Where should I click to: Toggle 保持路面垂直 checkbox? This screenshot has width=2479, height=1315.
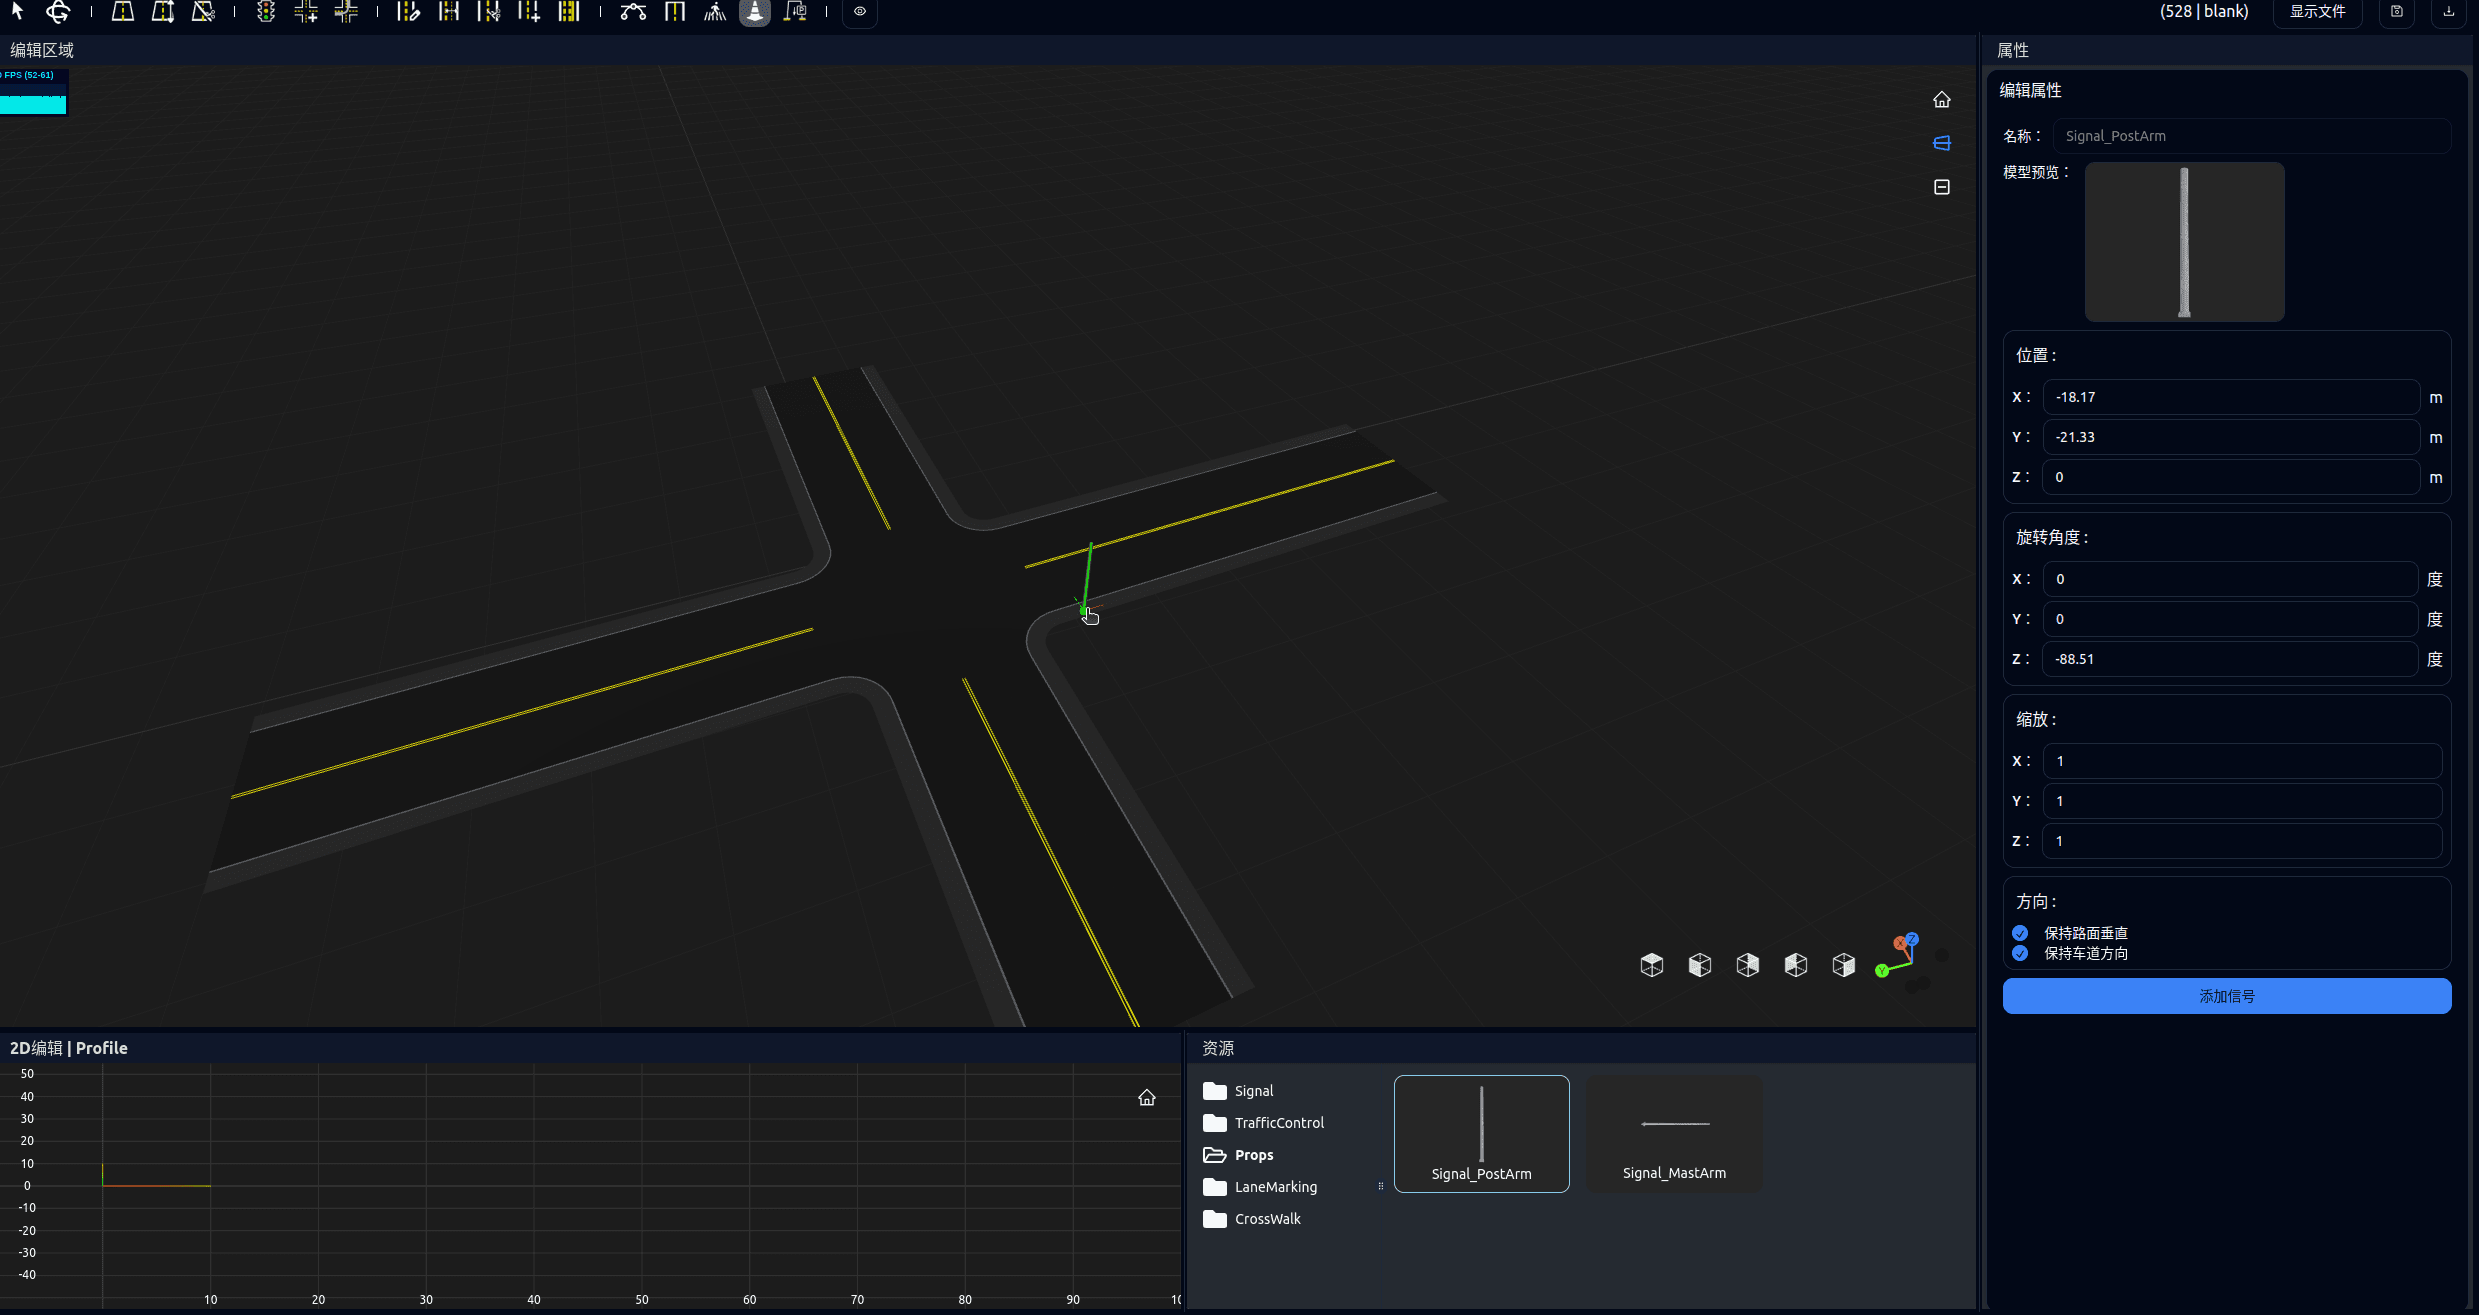point(2020,933)
